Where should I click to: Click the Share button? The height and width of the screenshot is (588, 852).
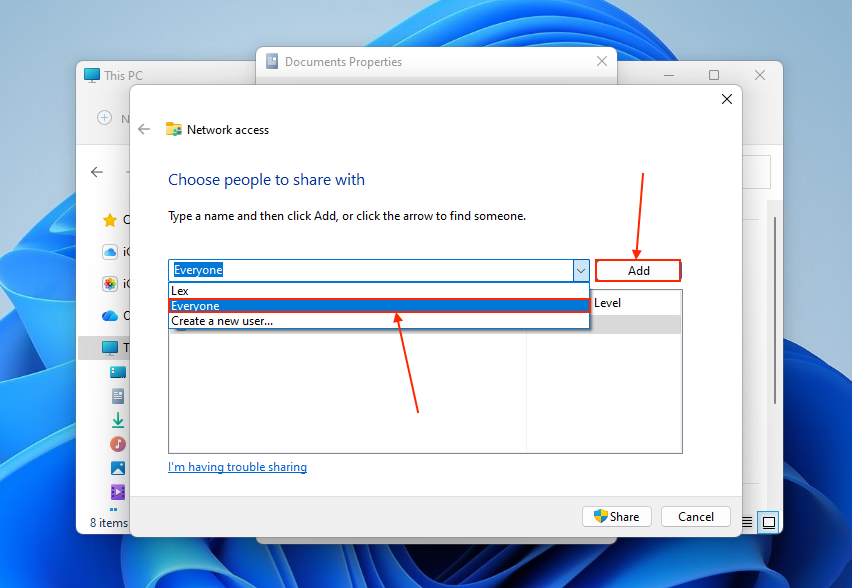click(x=616, y=516)
